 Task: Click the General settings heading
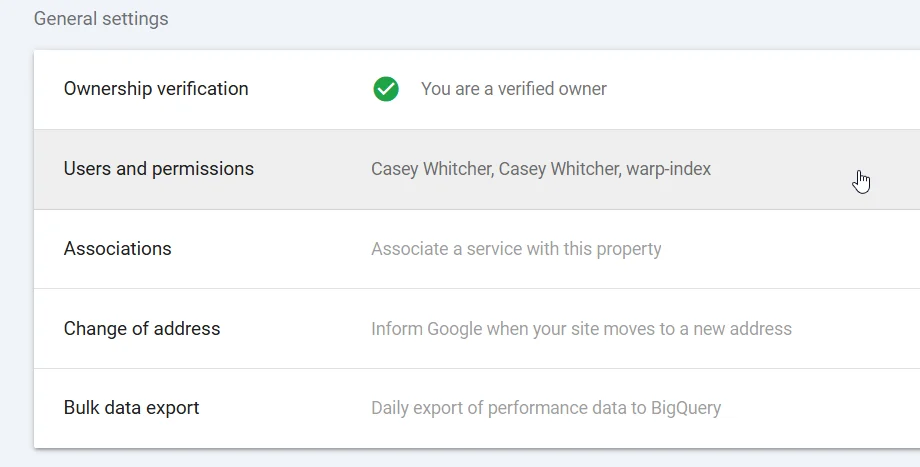101,19
